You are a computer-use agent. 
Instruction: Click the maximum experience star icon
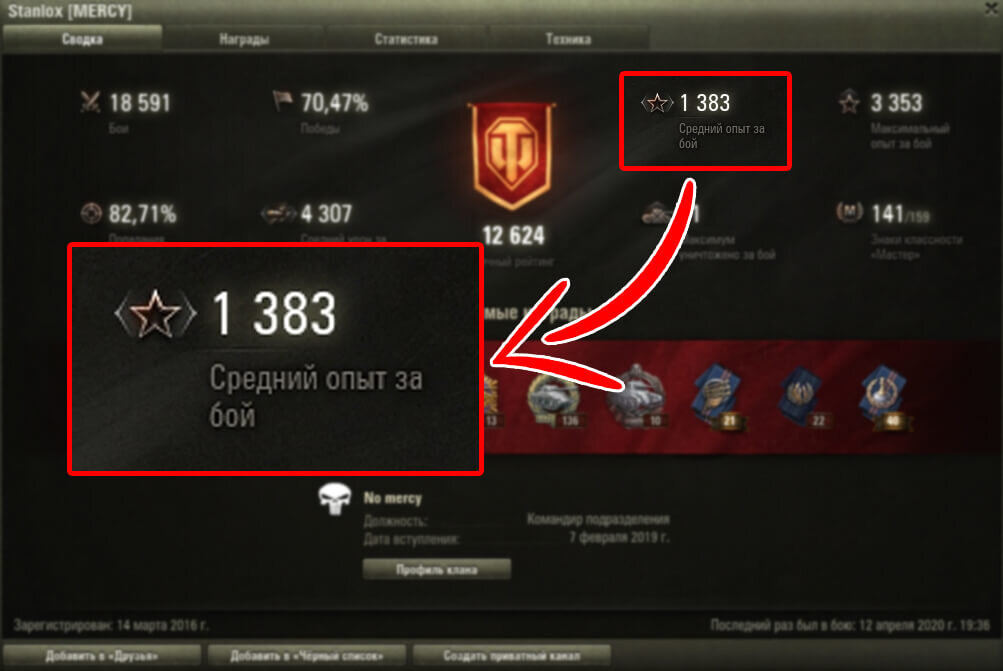(849, 102)
